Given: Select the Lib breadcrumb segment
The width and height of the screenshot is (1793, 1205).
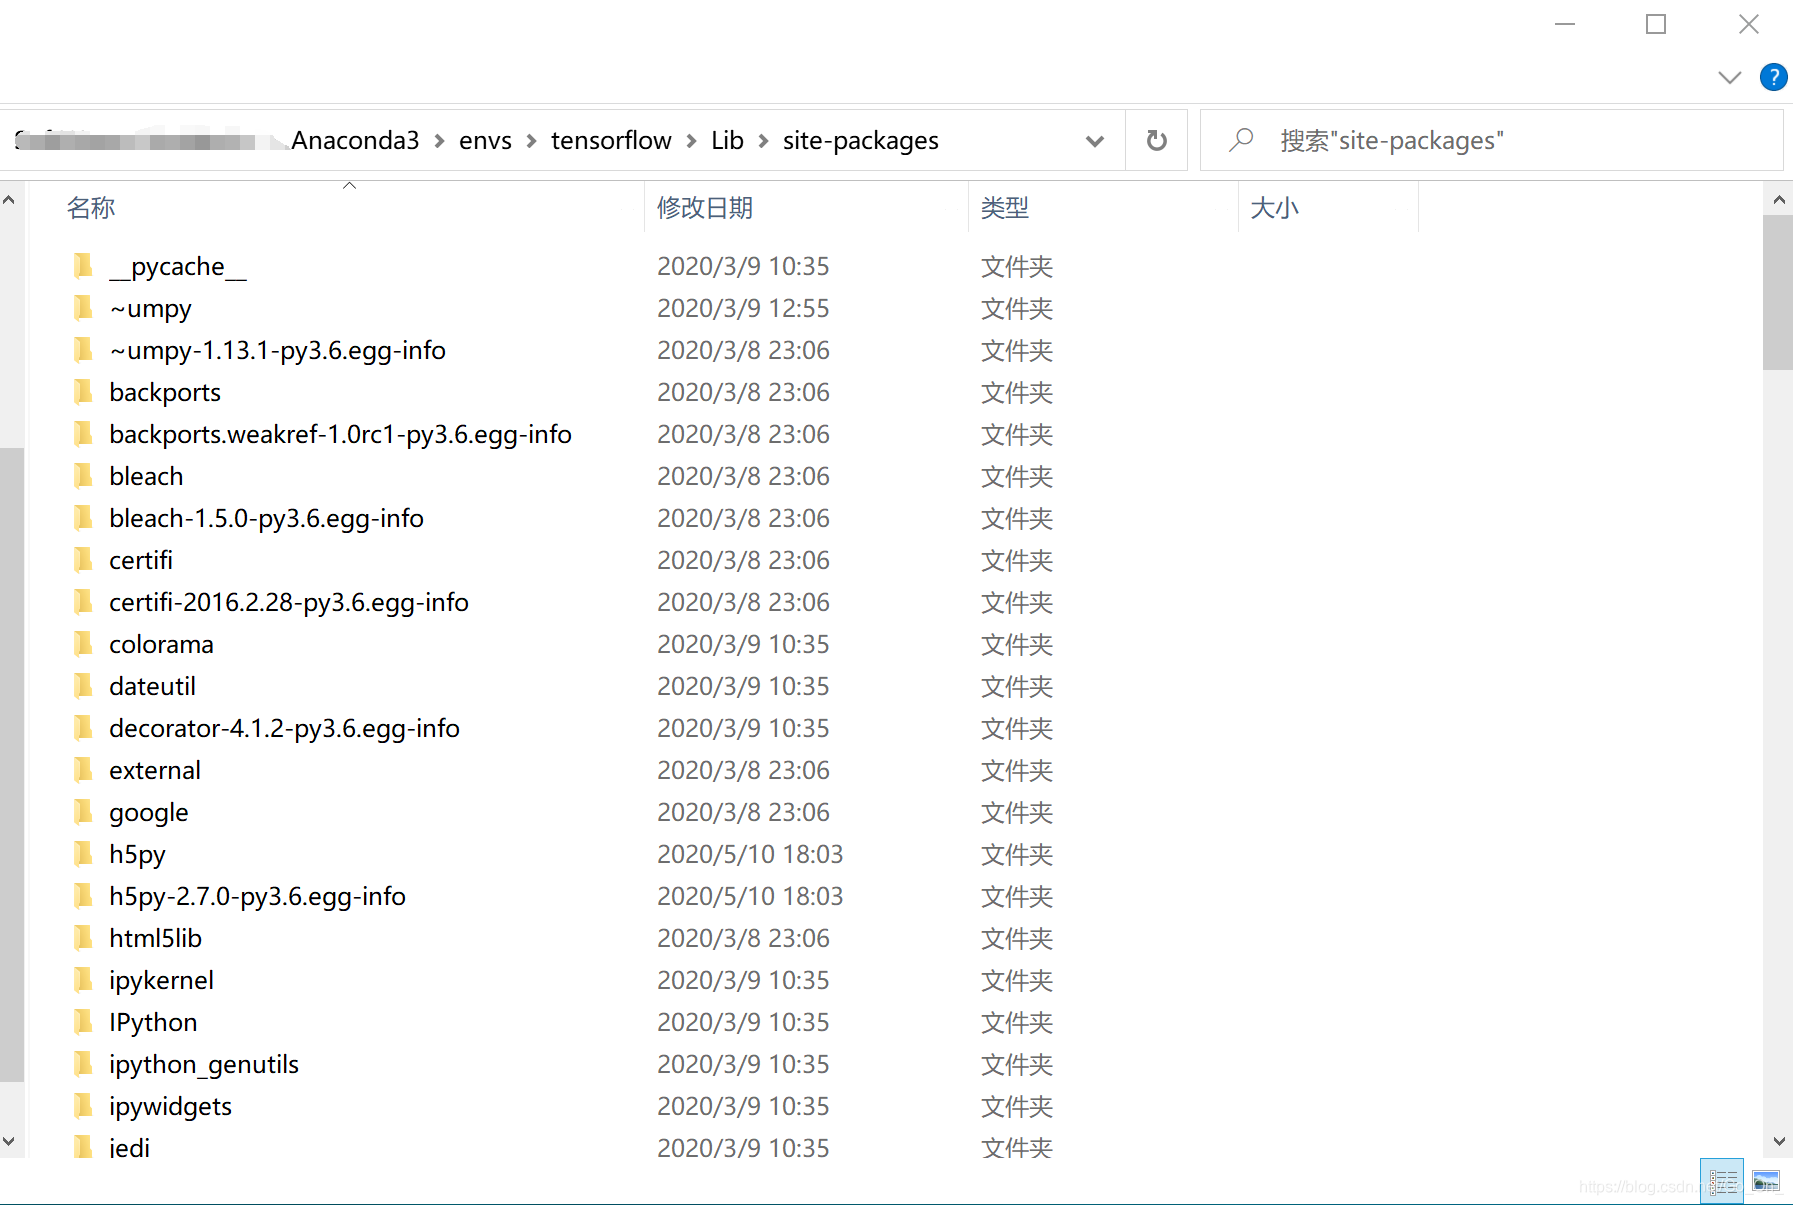Looking at the screenshot, I should tap(727, 140).
